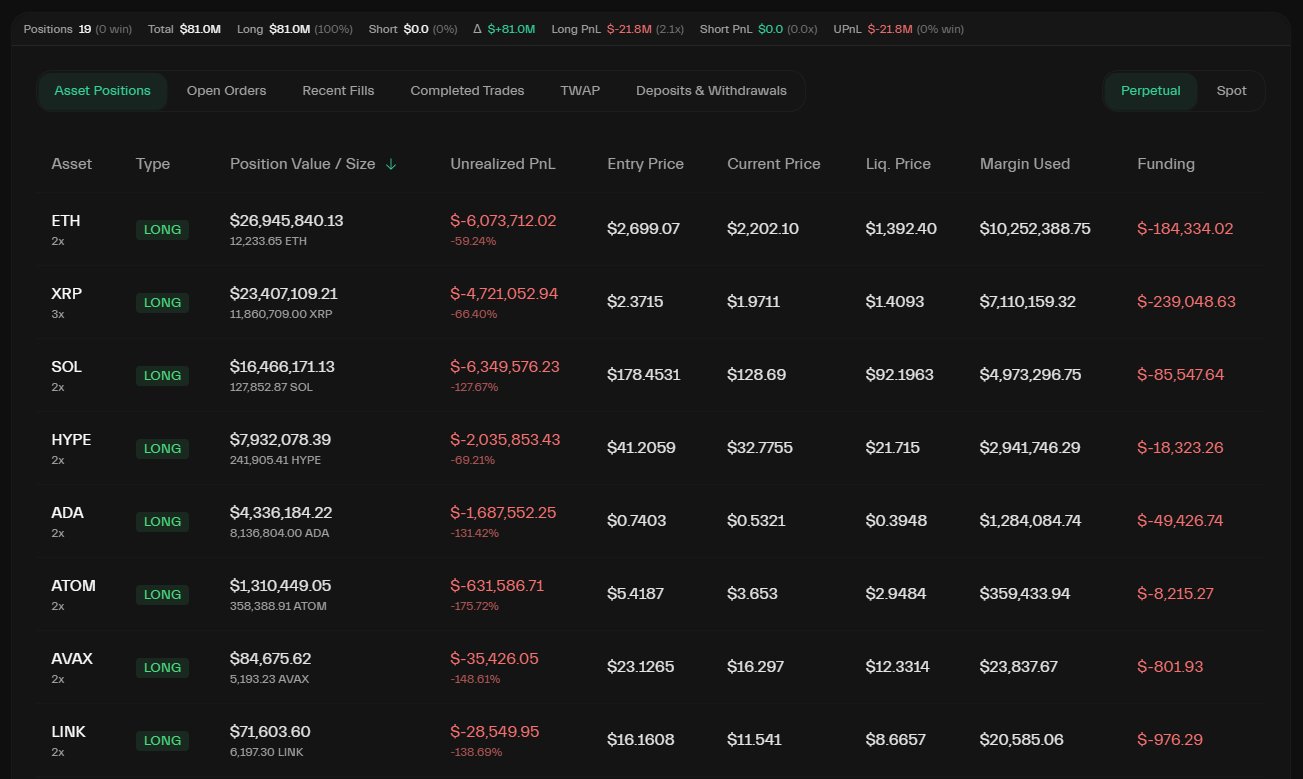Sort by Current Price column header

click(x=773, y=164)
